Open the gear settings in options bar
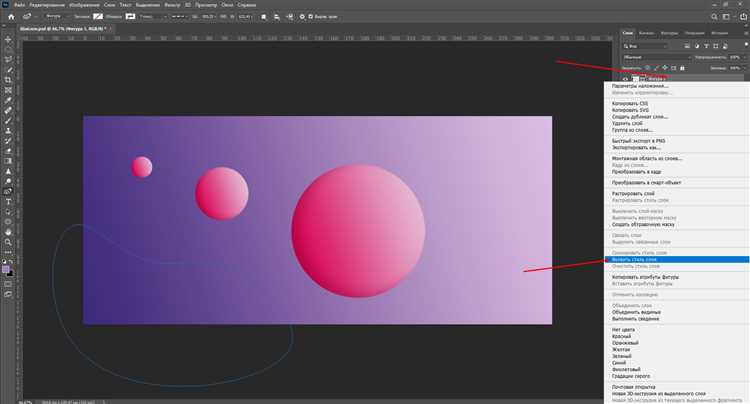Image resolution: width=750 pixels, height=404 pixels. pyautogui.click(x=302, y=17)
